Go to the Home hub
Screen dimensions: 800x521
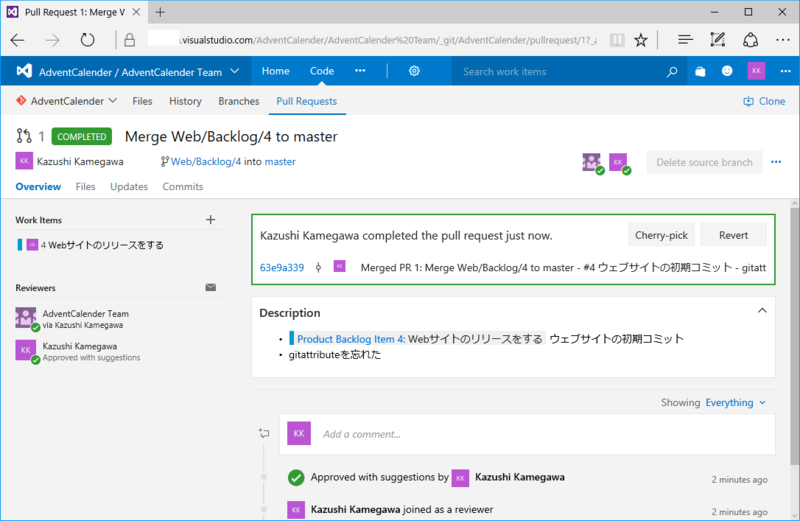pos(276,71)
